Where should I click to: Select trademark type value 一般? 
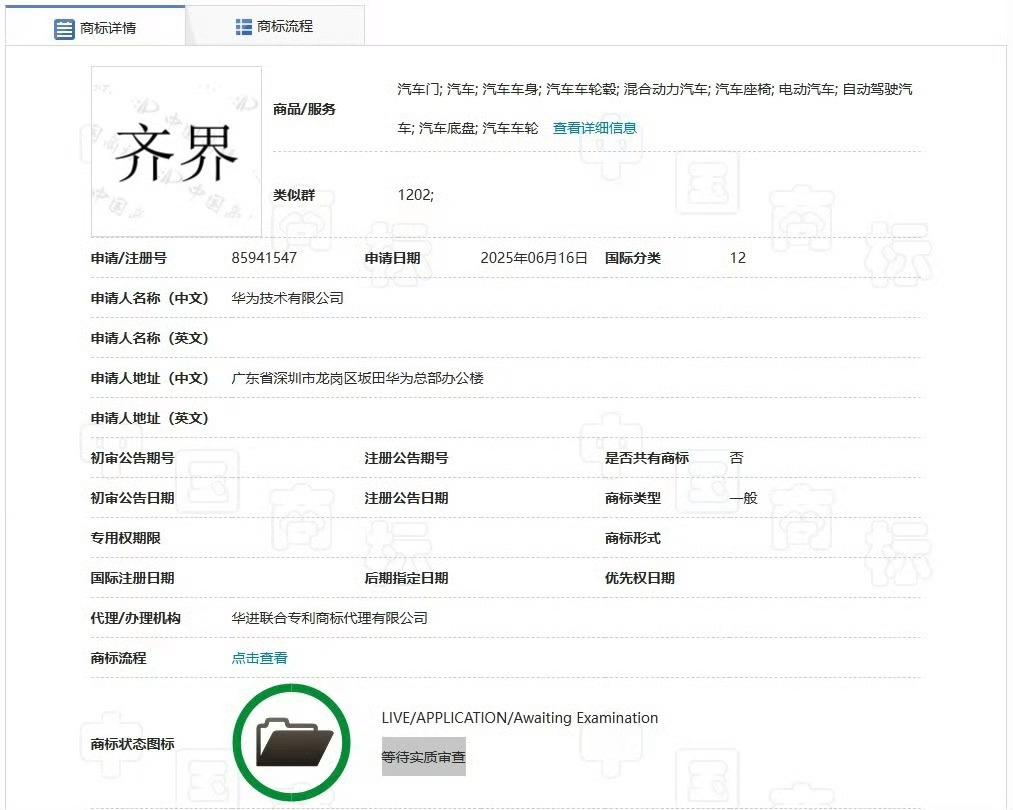tap(743, 498)
